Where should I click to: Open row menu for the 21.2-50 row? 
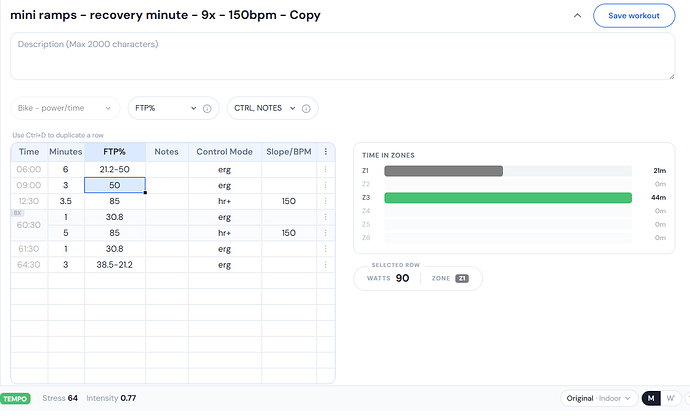(x=326, y=169)
